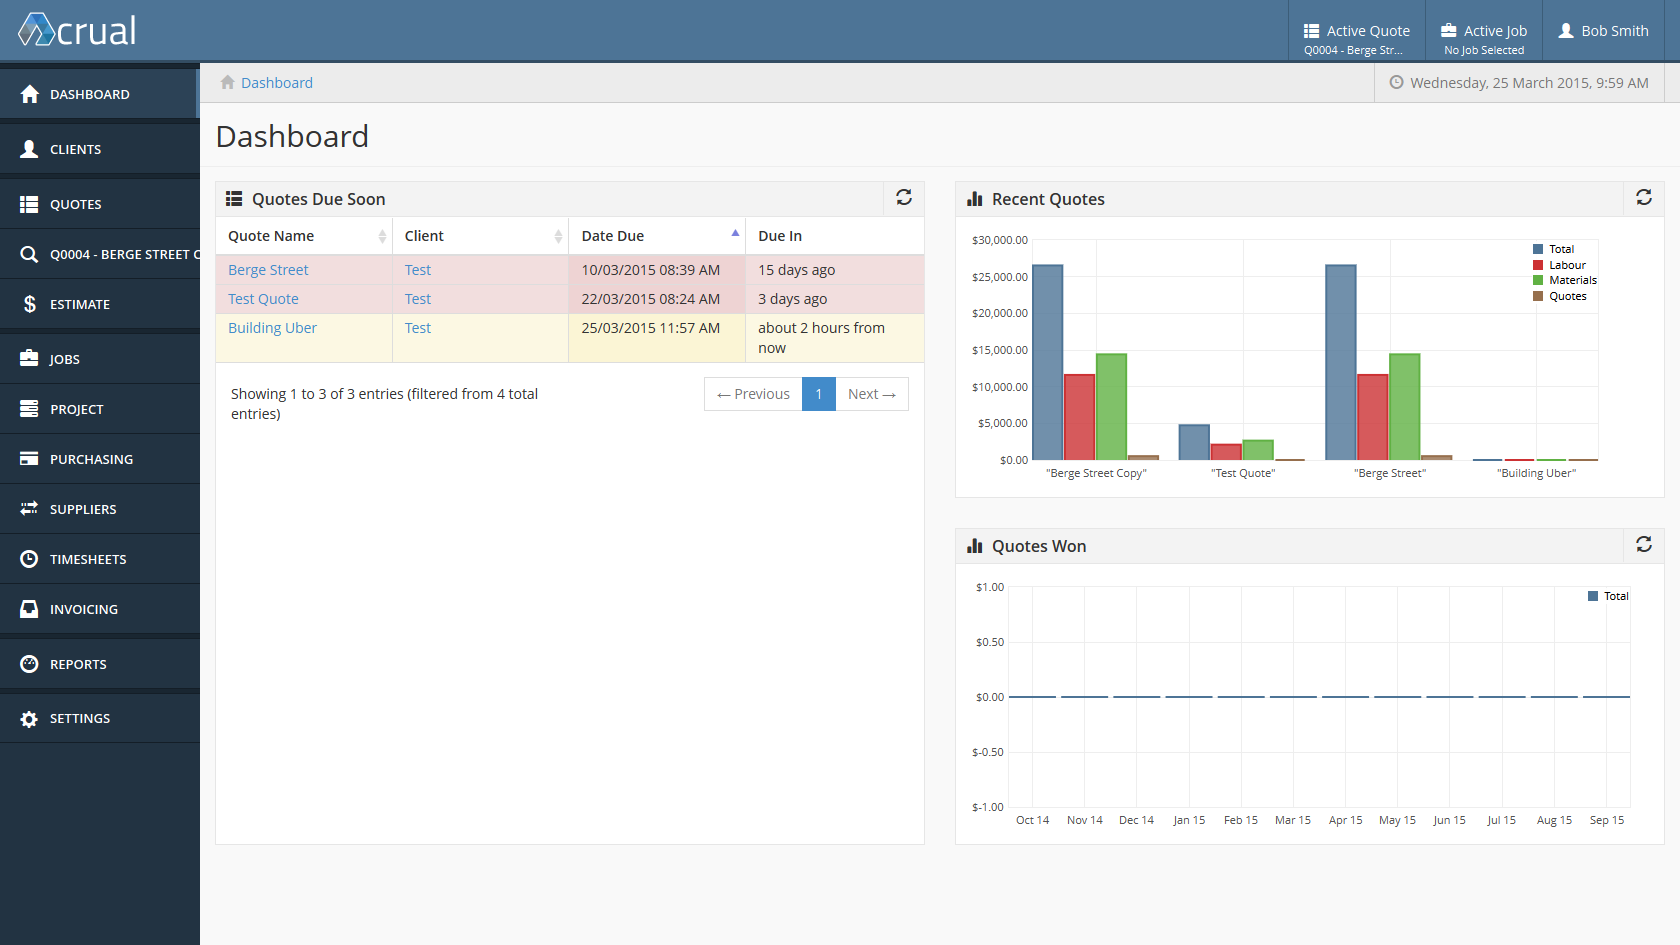This screenshot has height=945, width=1680.
Task: Open the Building Uber quote link
Action: pyautogui.click(x=272, y=328)
